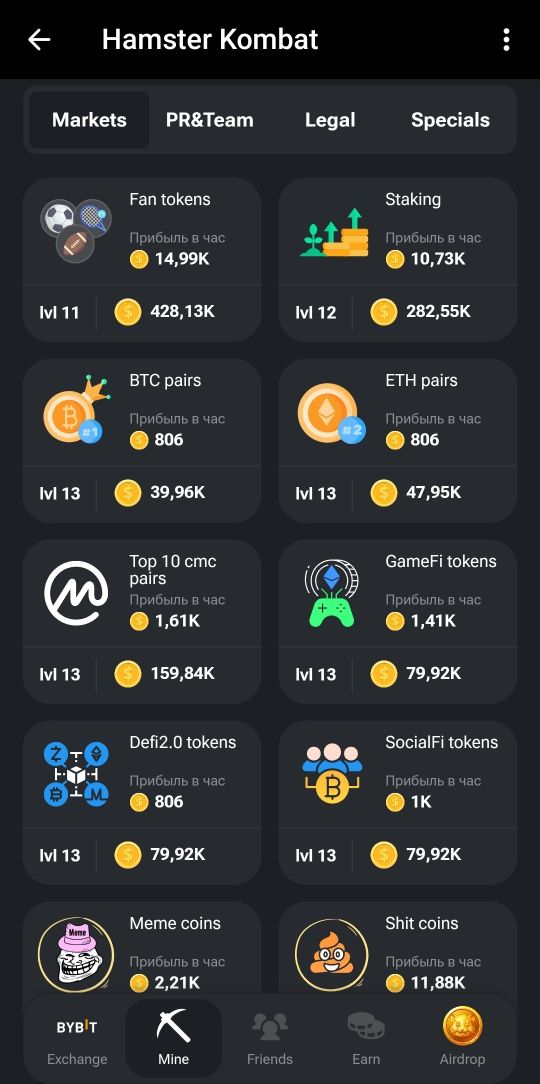Open the Airdrop hamster coin section
Image resolution: width=540 pixels, height=1084 pixels.
pos(462,1038)
